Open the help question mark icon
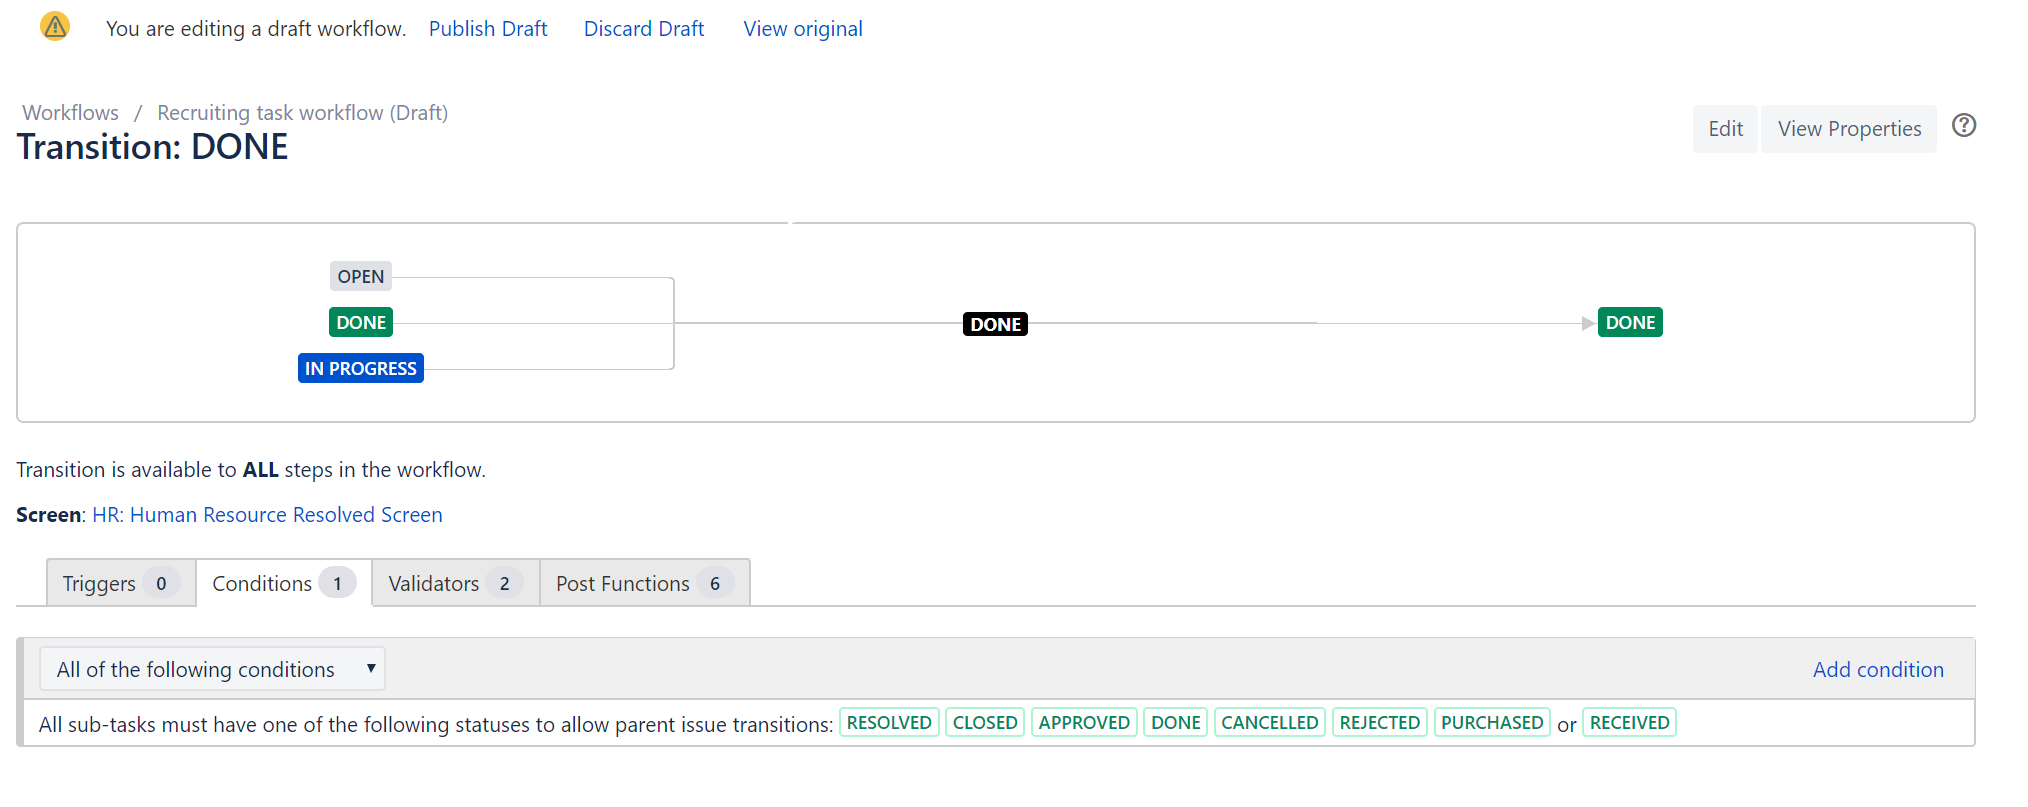This screenshot has width=2028, height=807. 1964,126
